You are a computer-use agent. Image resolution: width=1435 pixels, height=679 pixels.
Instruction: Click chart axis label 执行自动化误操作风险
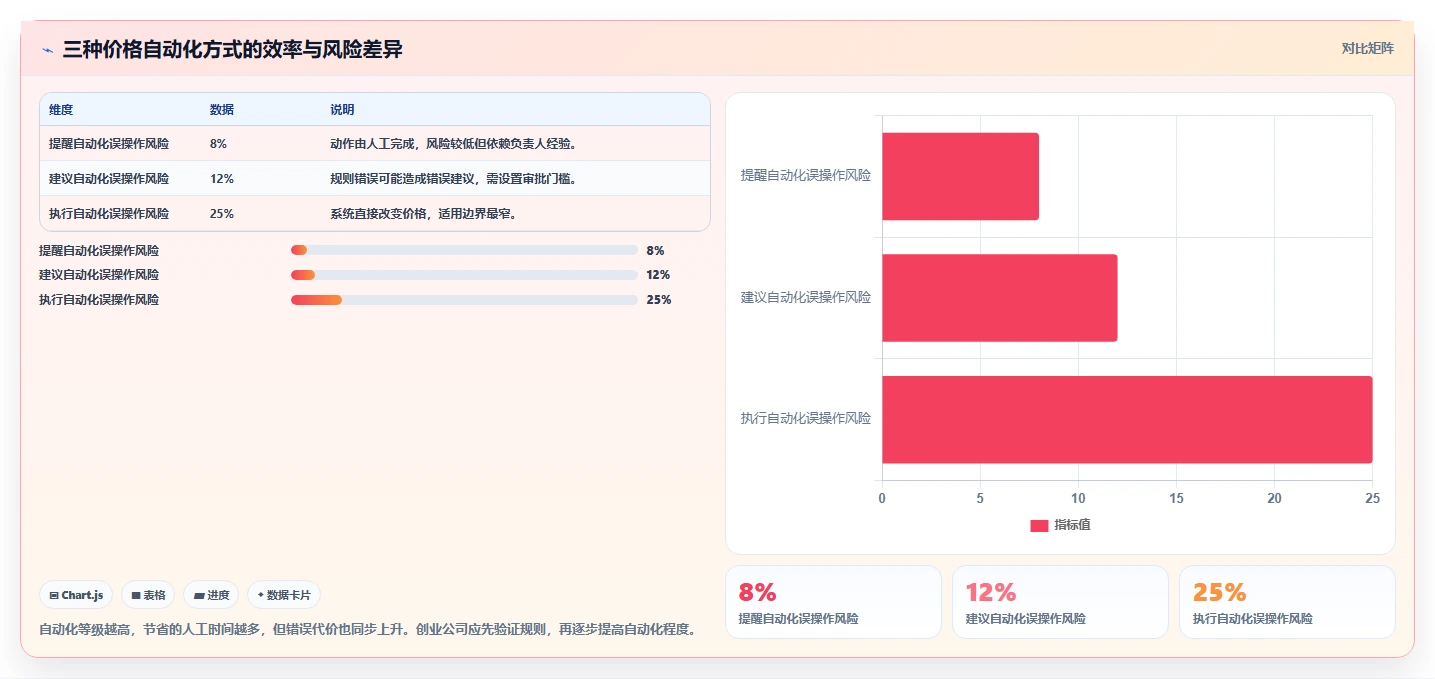coord(805,418)
